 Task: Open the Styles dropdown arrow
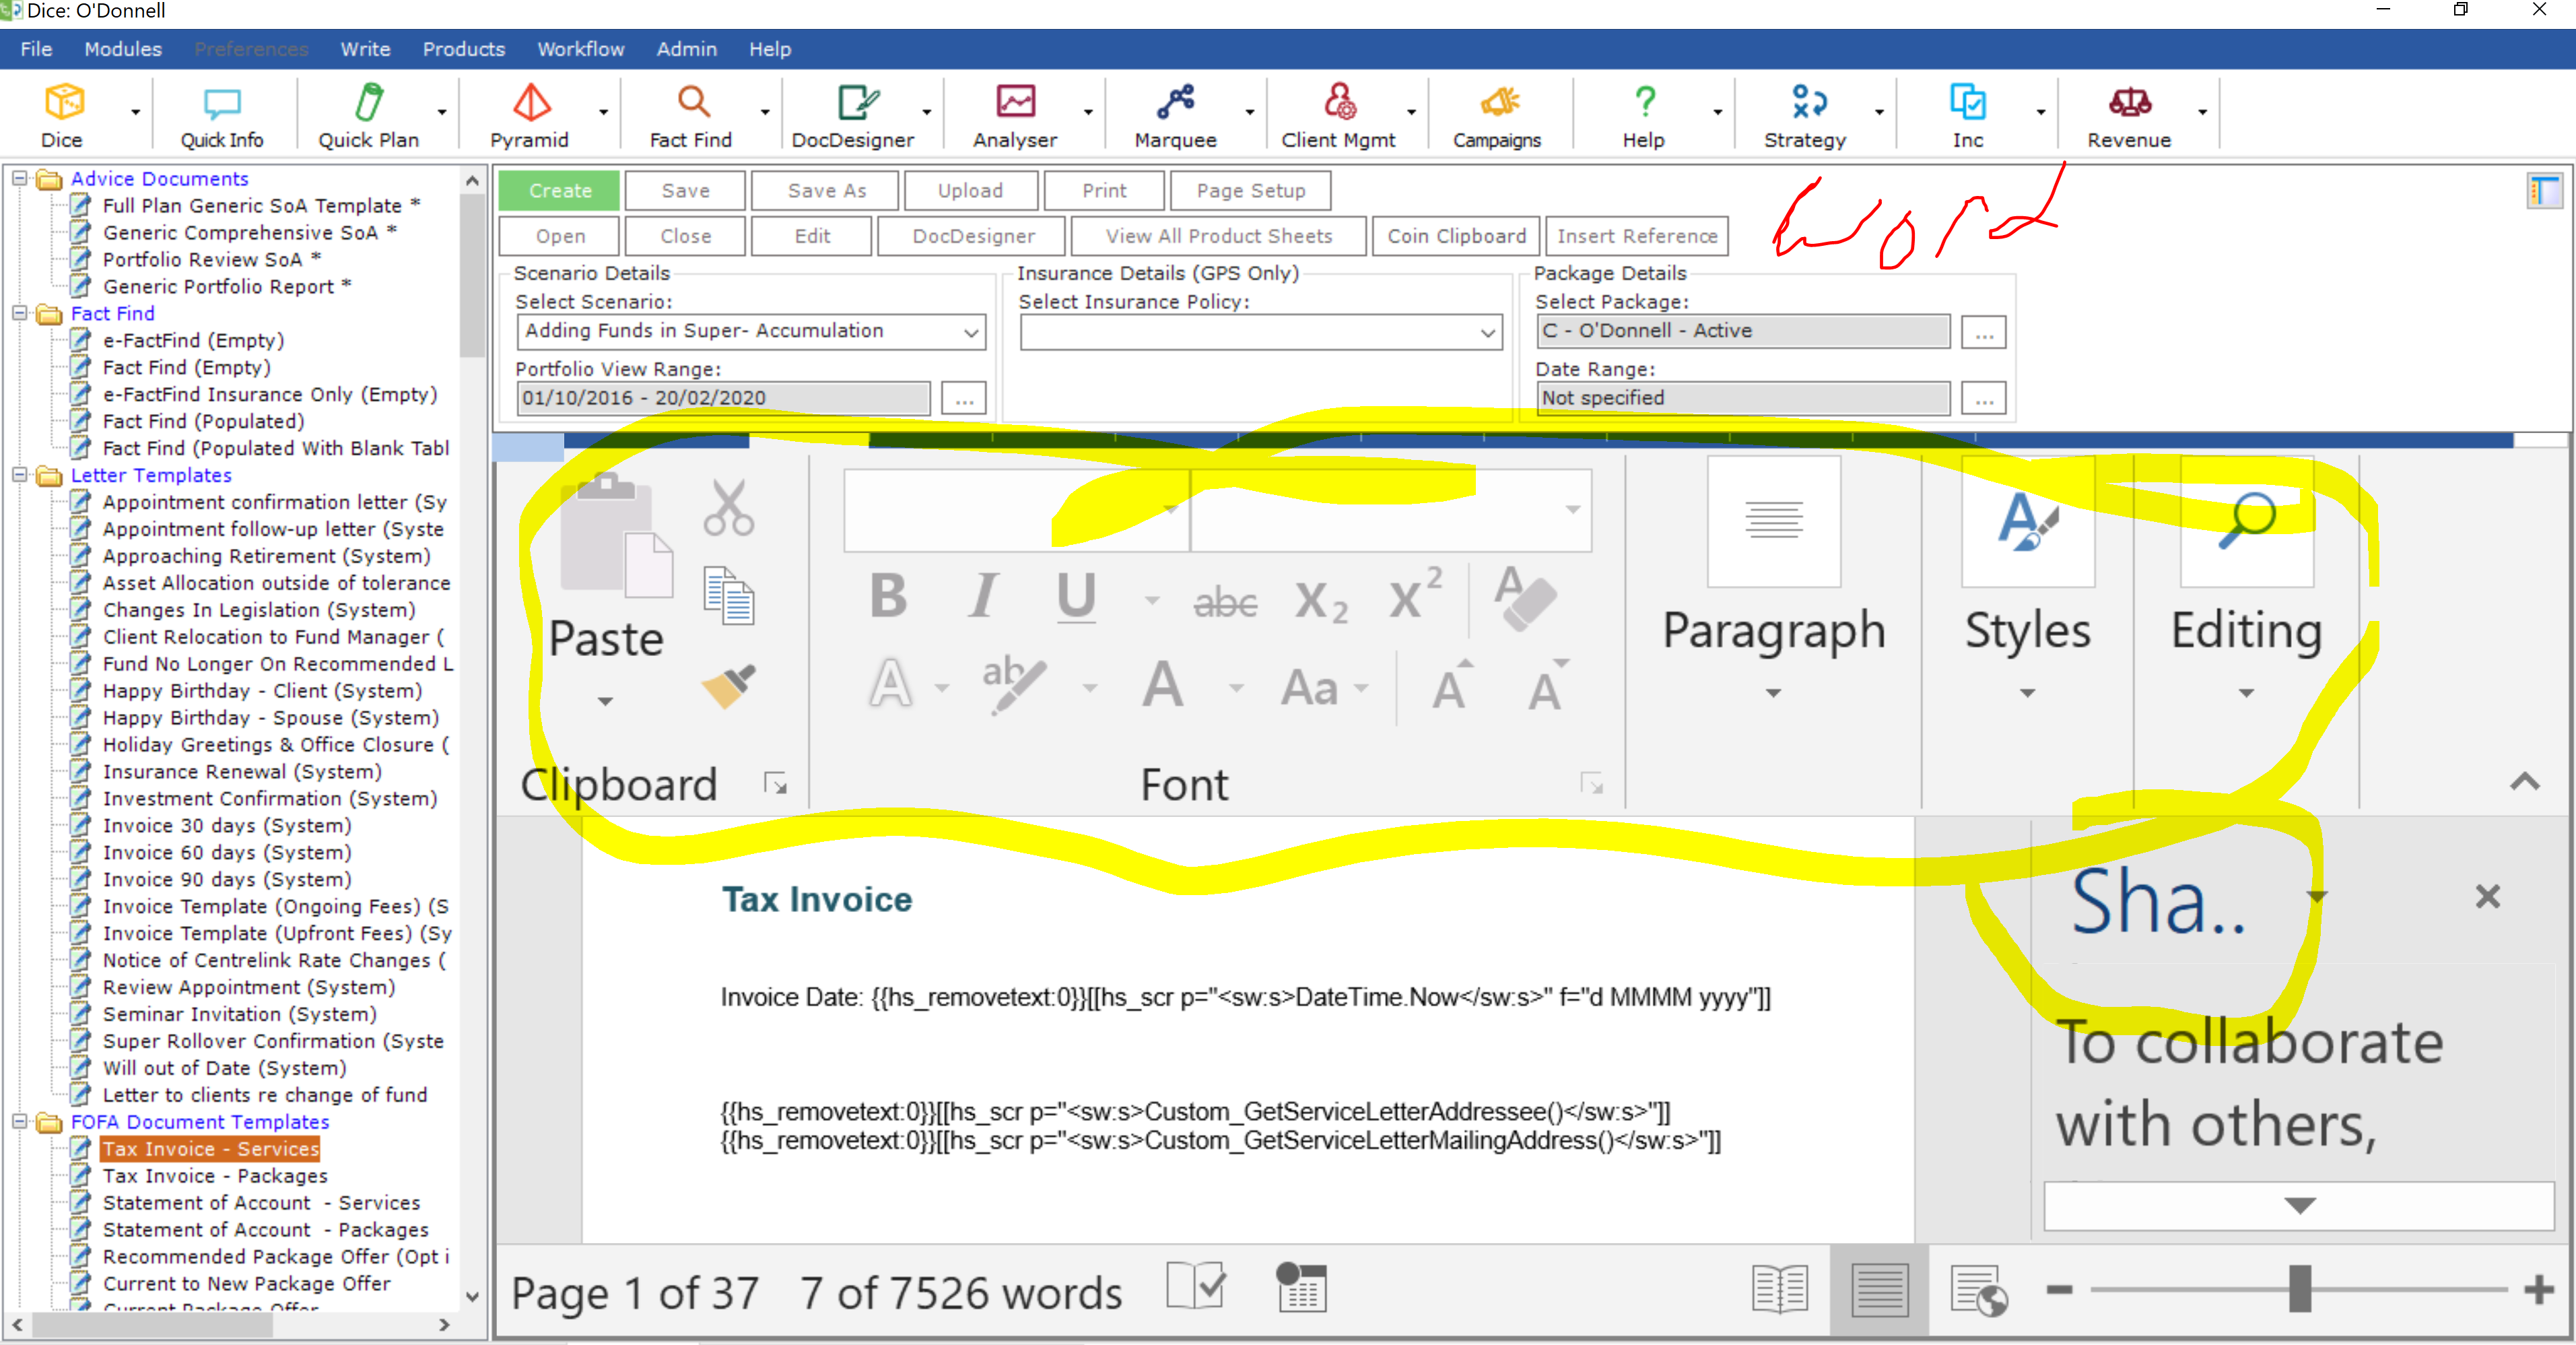[x=2027, y=692]
